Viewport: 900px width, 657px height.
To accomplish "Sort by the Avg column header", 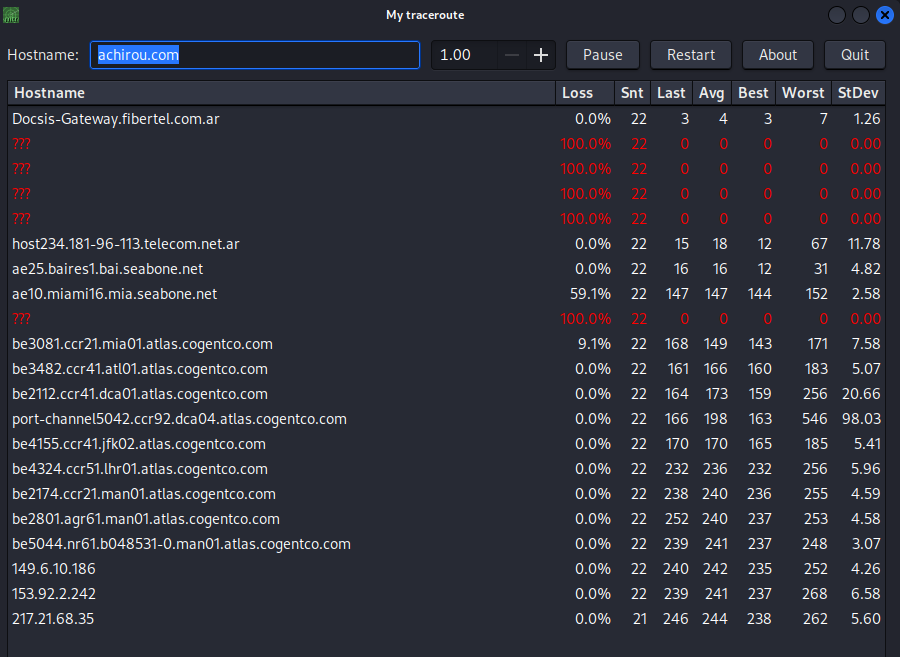I will coord(712,93).
